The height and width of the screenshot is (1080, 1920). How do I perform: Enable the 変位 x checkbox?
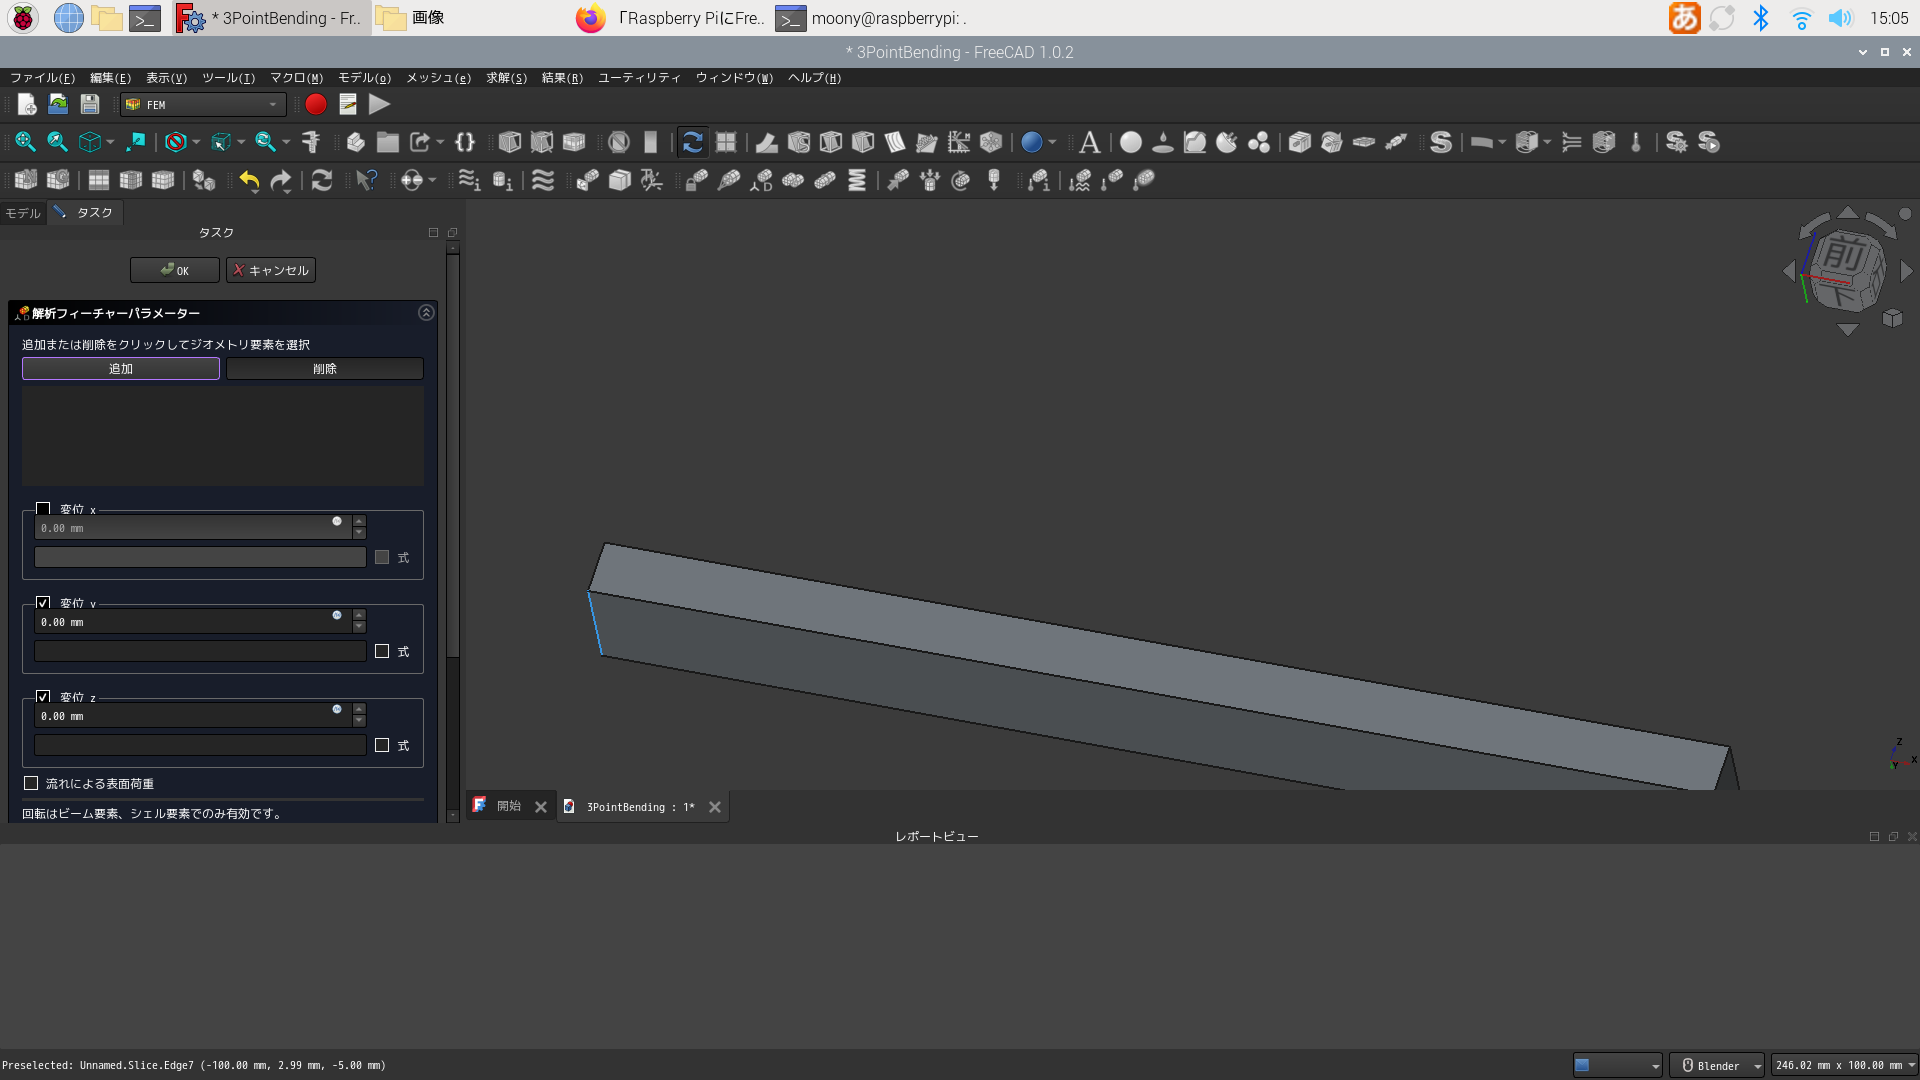tap(43, 508)
